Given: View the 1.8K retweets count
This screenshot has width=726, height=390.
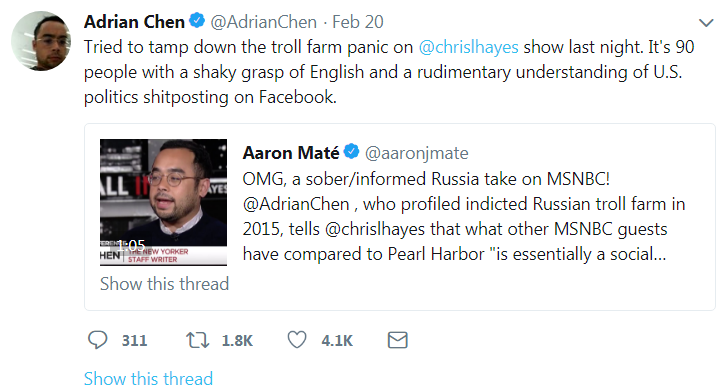Looking at the screenshot, I should tap(237, 340).
